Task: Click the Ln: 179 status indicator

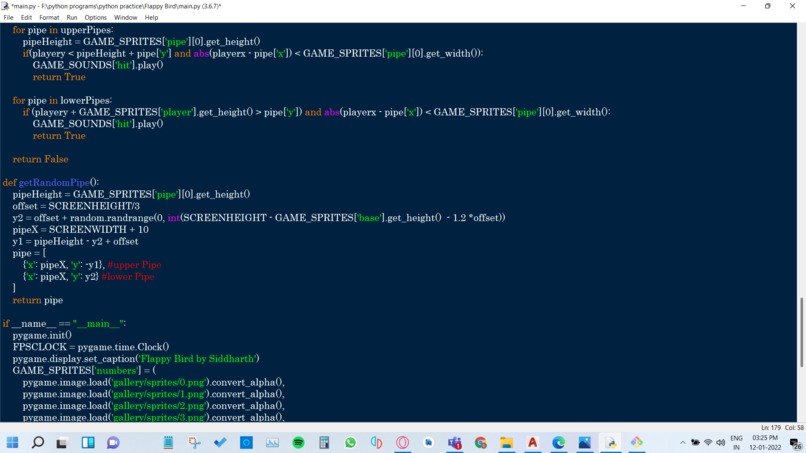Action: coord(771,428)
